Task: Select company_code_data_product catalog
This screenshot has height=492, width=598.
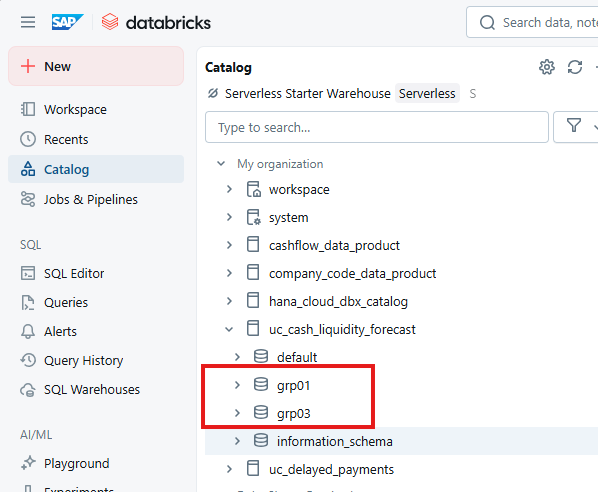Action: [x=352, y=273]
